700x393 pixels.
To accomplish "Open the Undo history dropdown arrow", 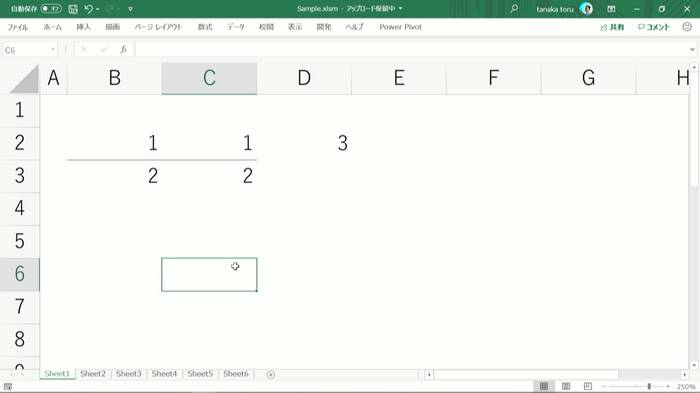I will point(98,9).
